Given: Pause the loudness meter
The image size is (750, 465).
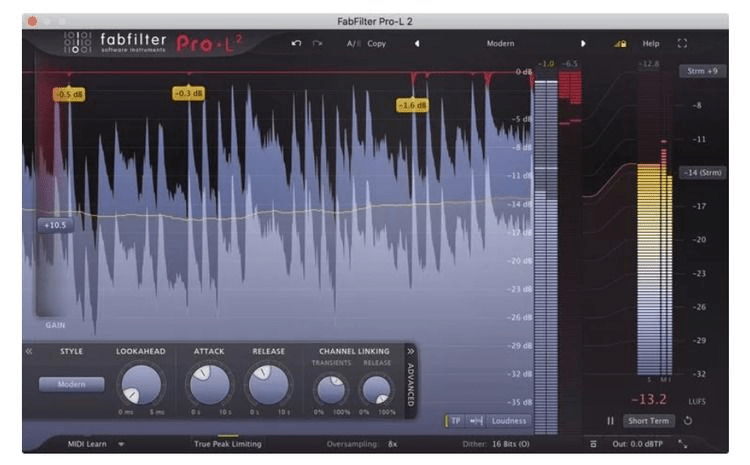Looking at the screenshot, I should (610, 421).
